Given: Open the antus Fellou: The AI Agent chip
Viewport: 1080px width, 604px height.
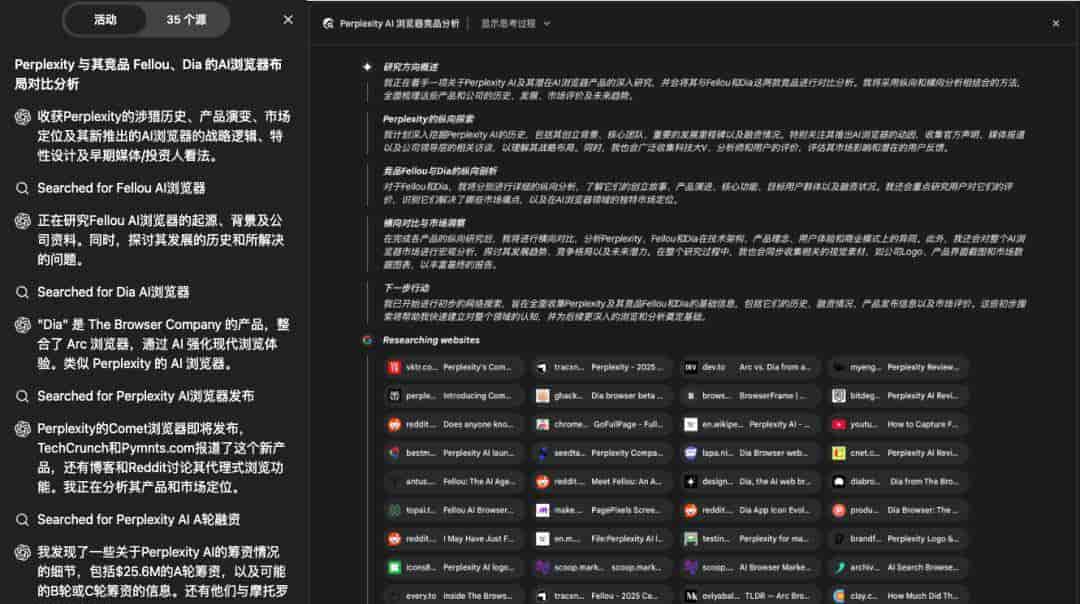Looking at the screenshot, I should [453, 481].
